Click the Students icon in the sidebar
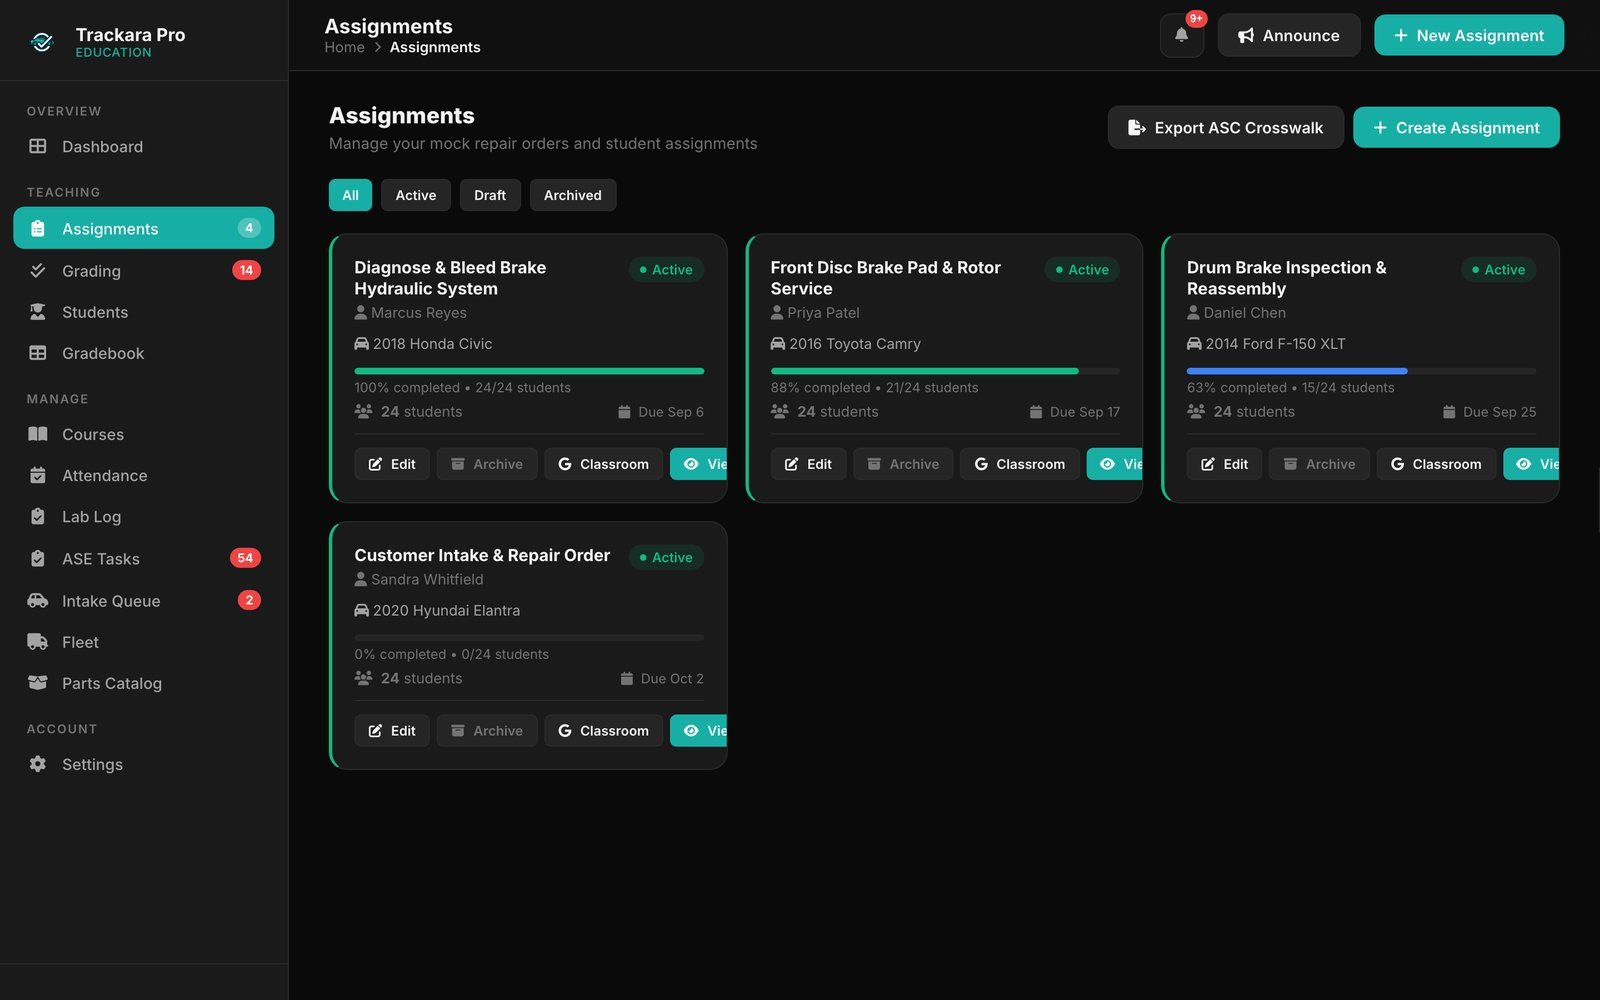The width and height of the screenshot is (1600, 1000). click(38, 312)
